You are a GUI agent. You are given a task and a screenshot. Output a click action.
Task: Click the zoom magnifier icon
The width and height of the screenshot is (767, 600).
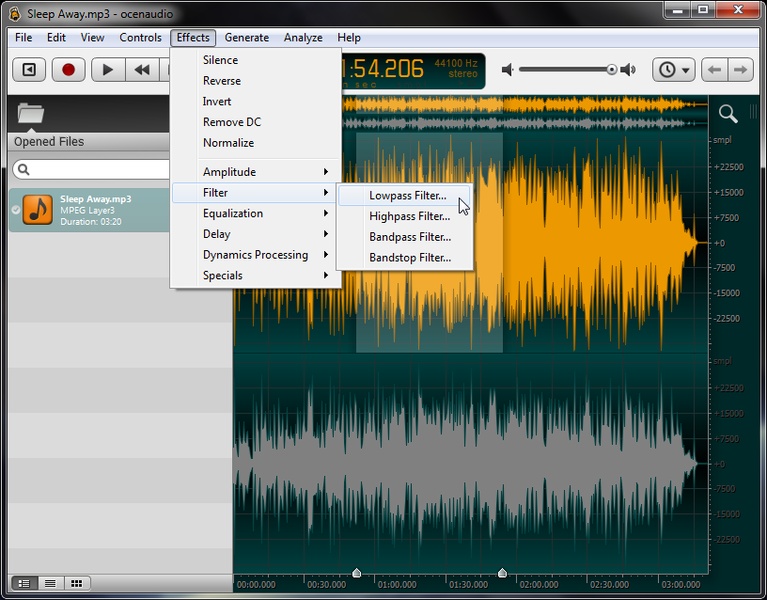[728, 114]
